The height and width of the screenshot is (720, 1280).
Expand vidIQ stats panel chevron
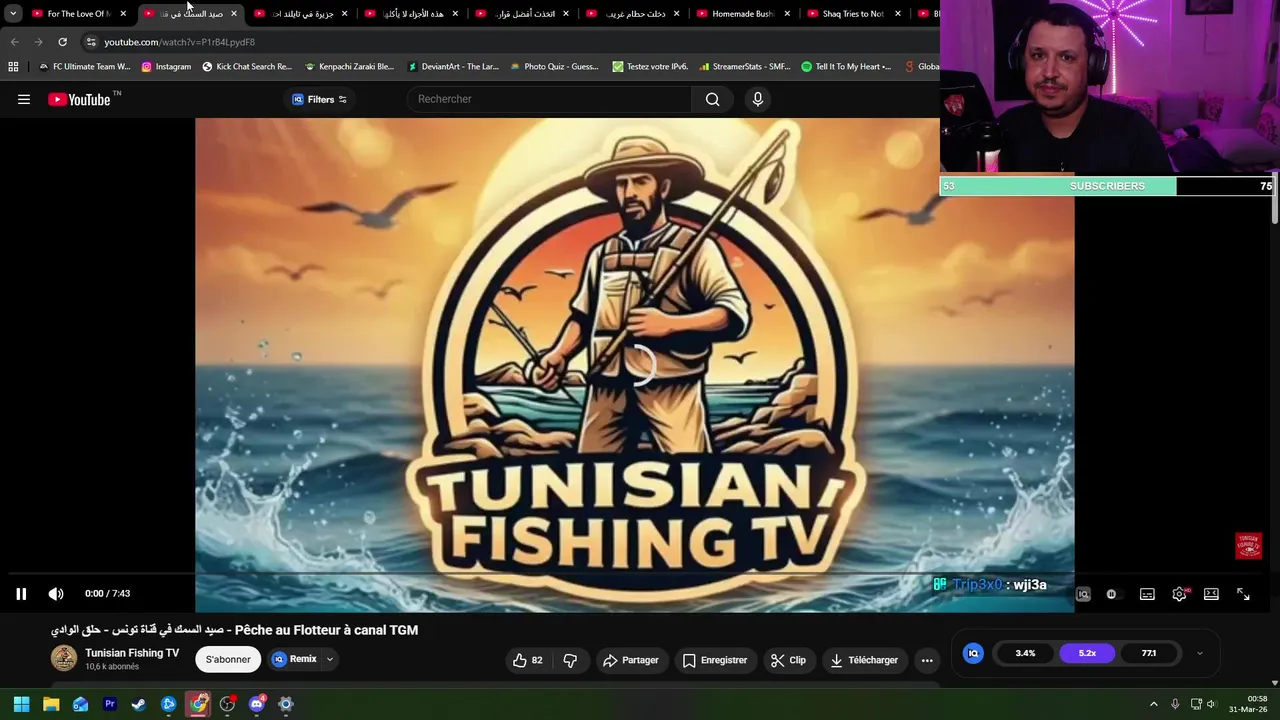click(1199, 653)
